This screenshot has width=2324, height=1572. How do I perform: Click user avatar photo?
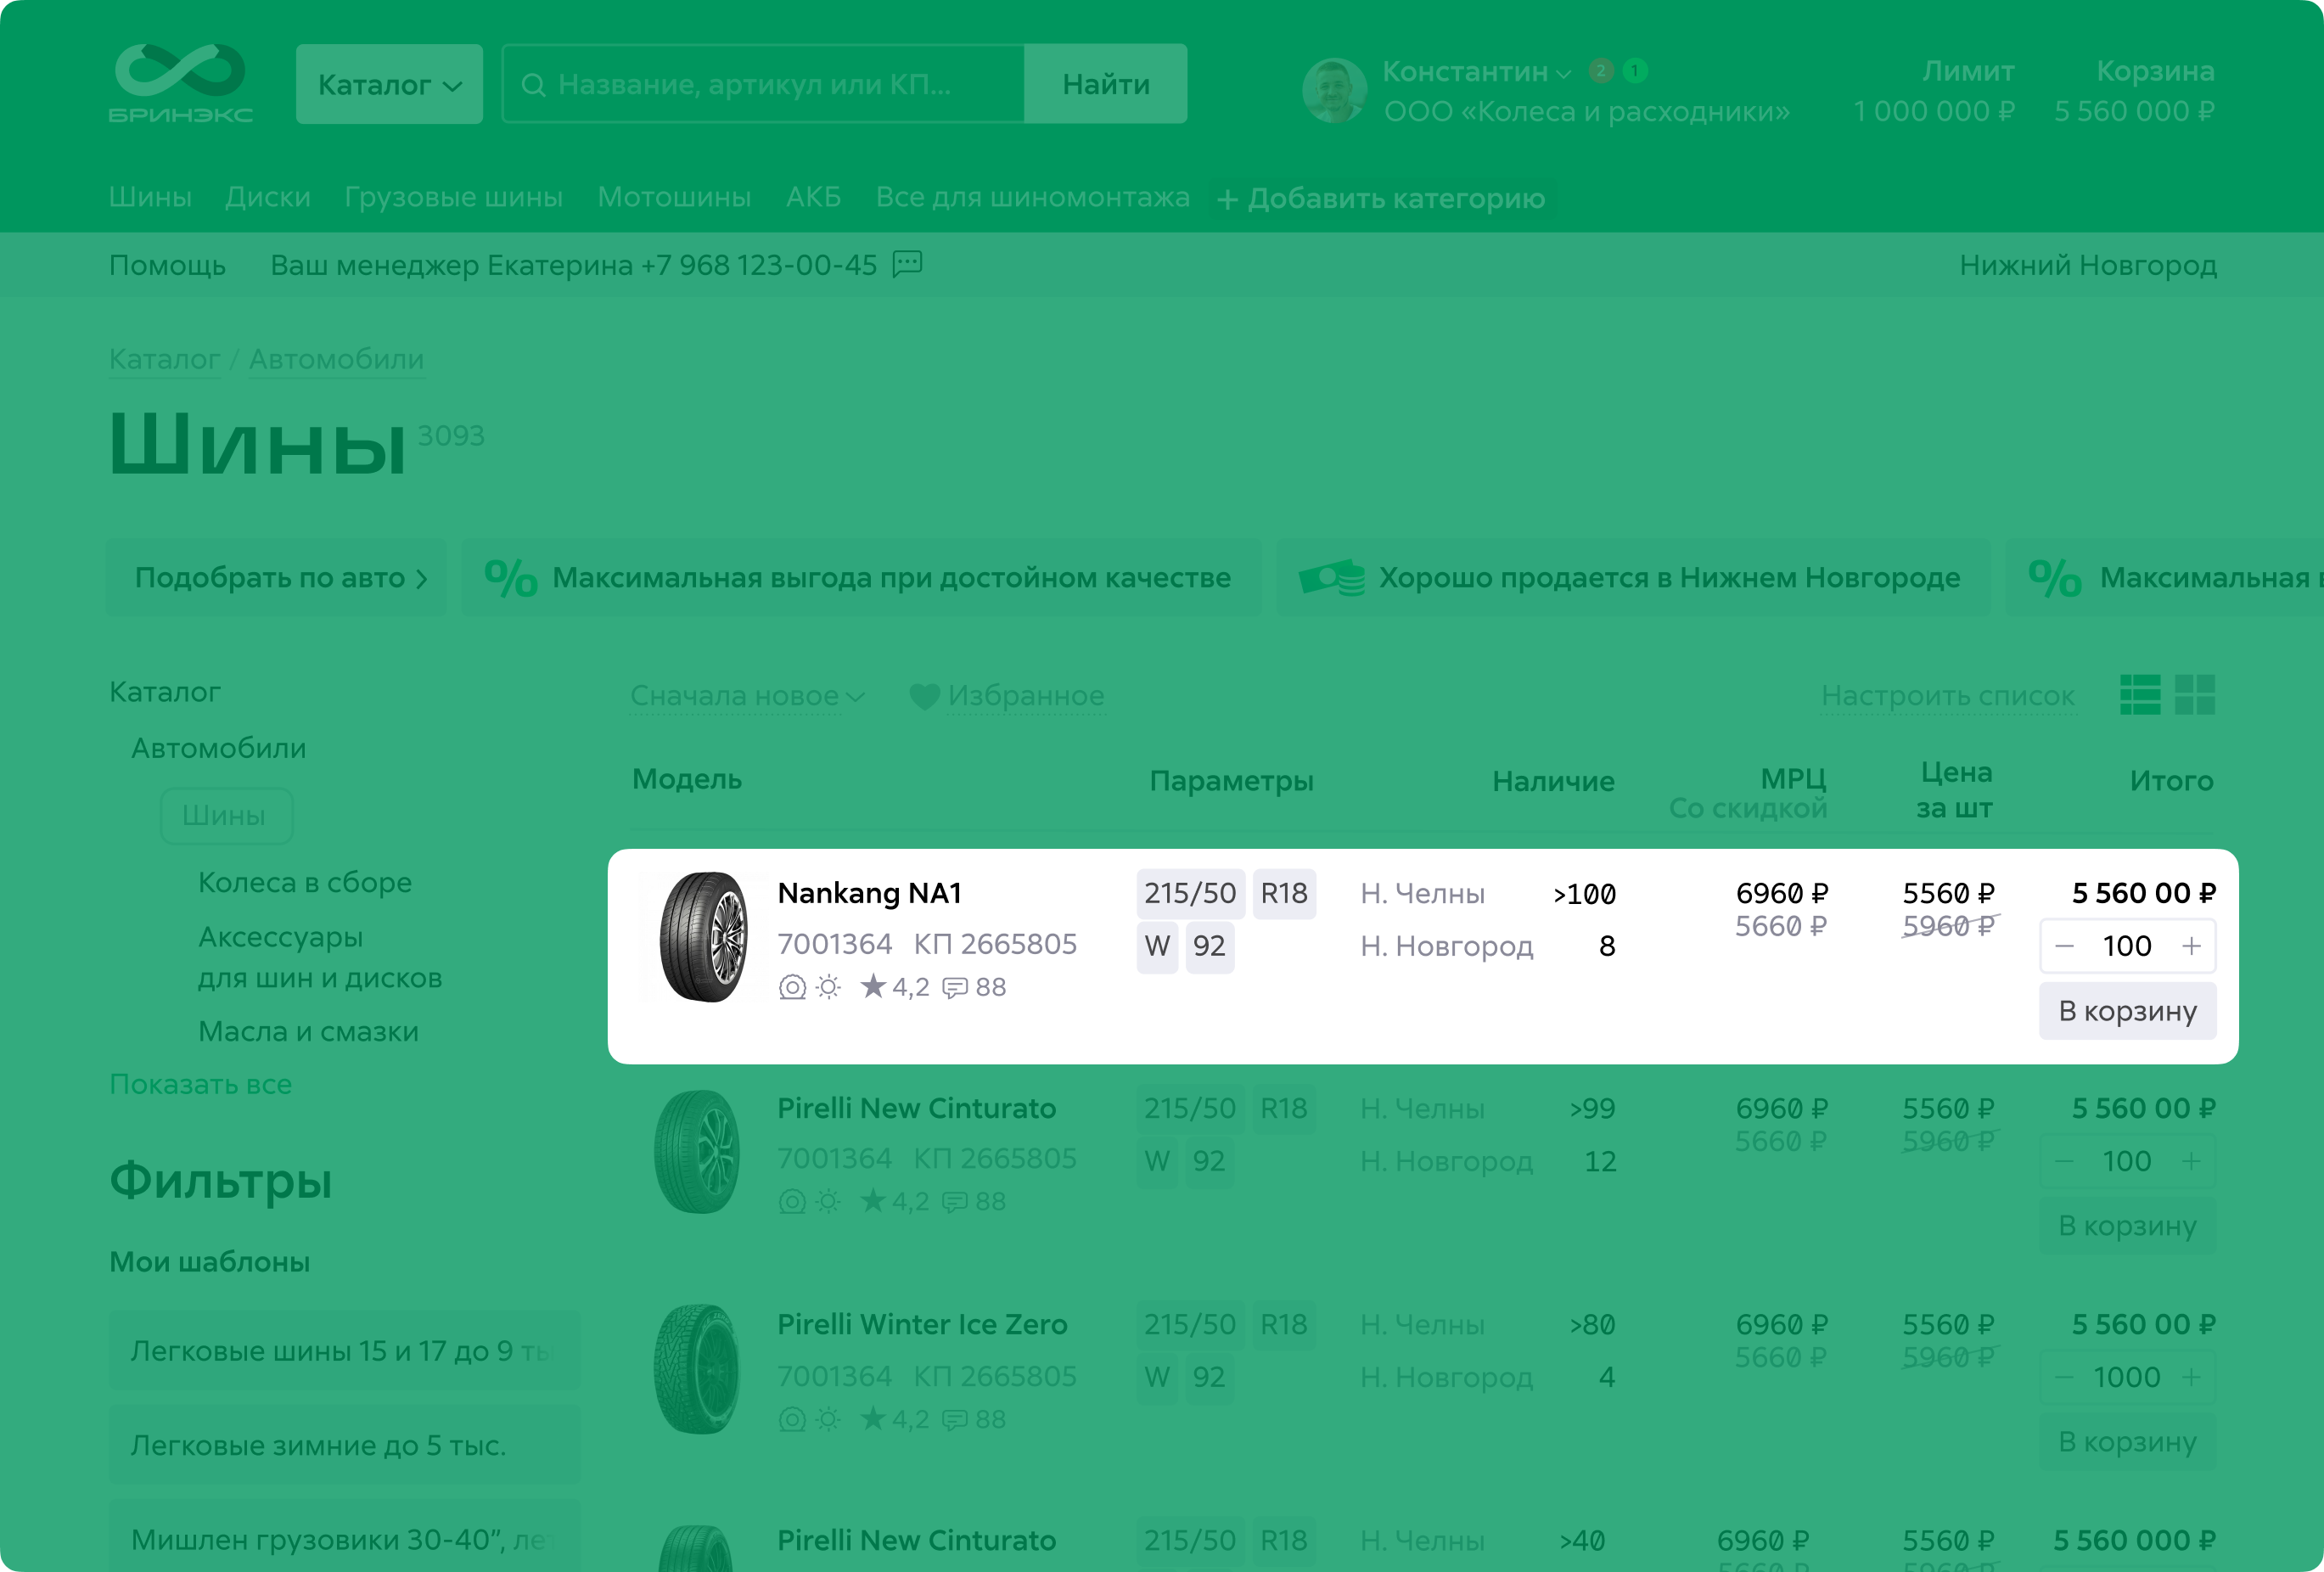pos(1334,90)
